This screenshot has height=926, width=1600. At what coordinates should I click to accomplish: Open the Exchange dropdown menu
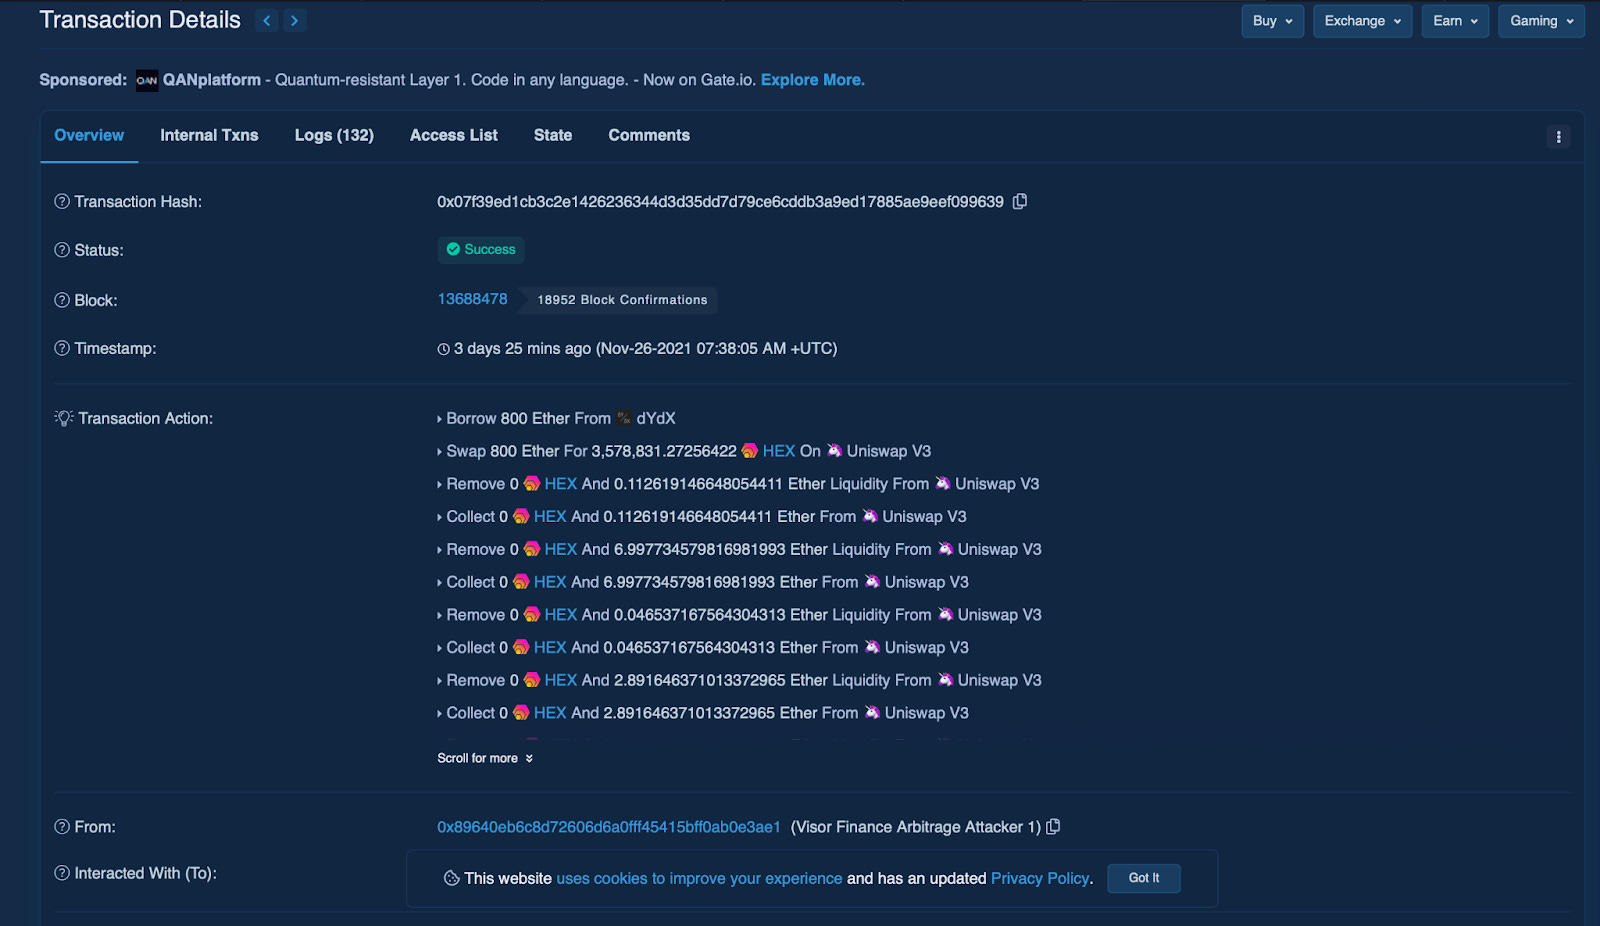[1362, 21]
